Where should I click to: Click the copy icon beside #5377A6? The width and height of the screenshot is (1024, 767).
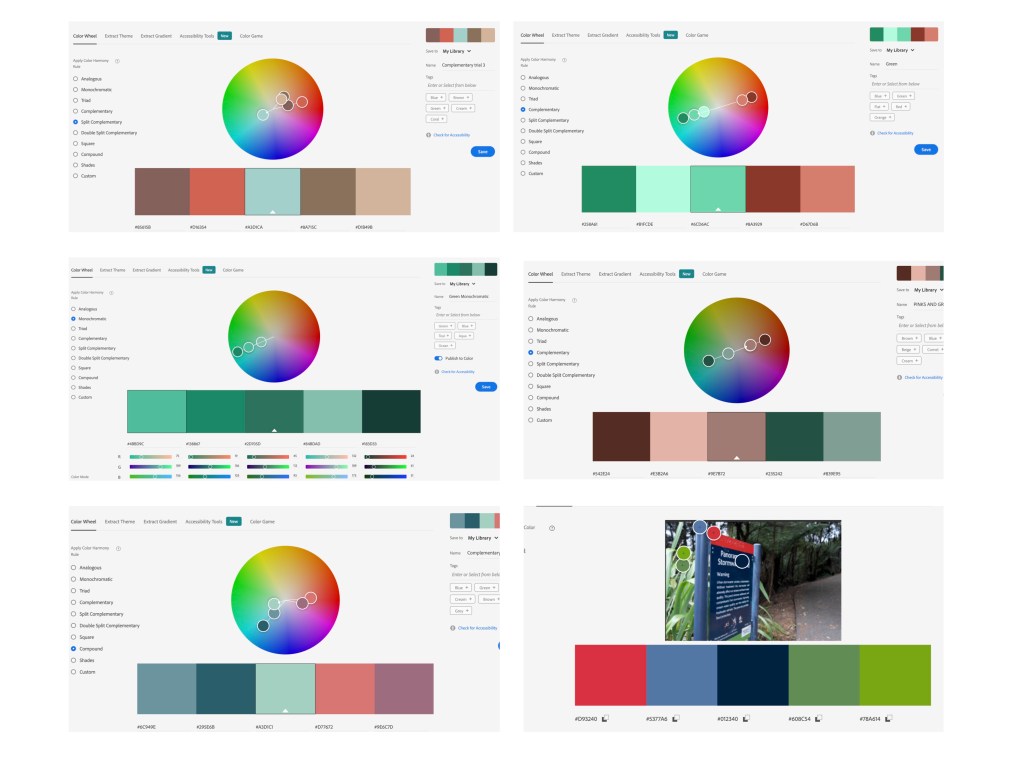coord(677,719)
